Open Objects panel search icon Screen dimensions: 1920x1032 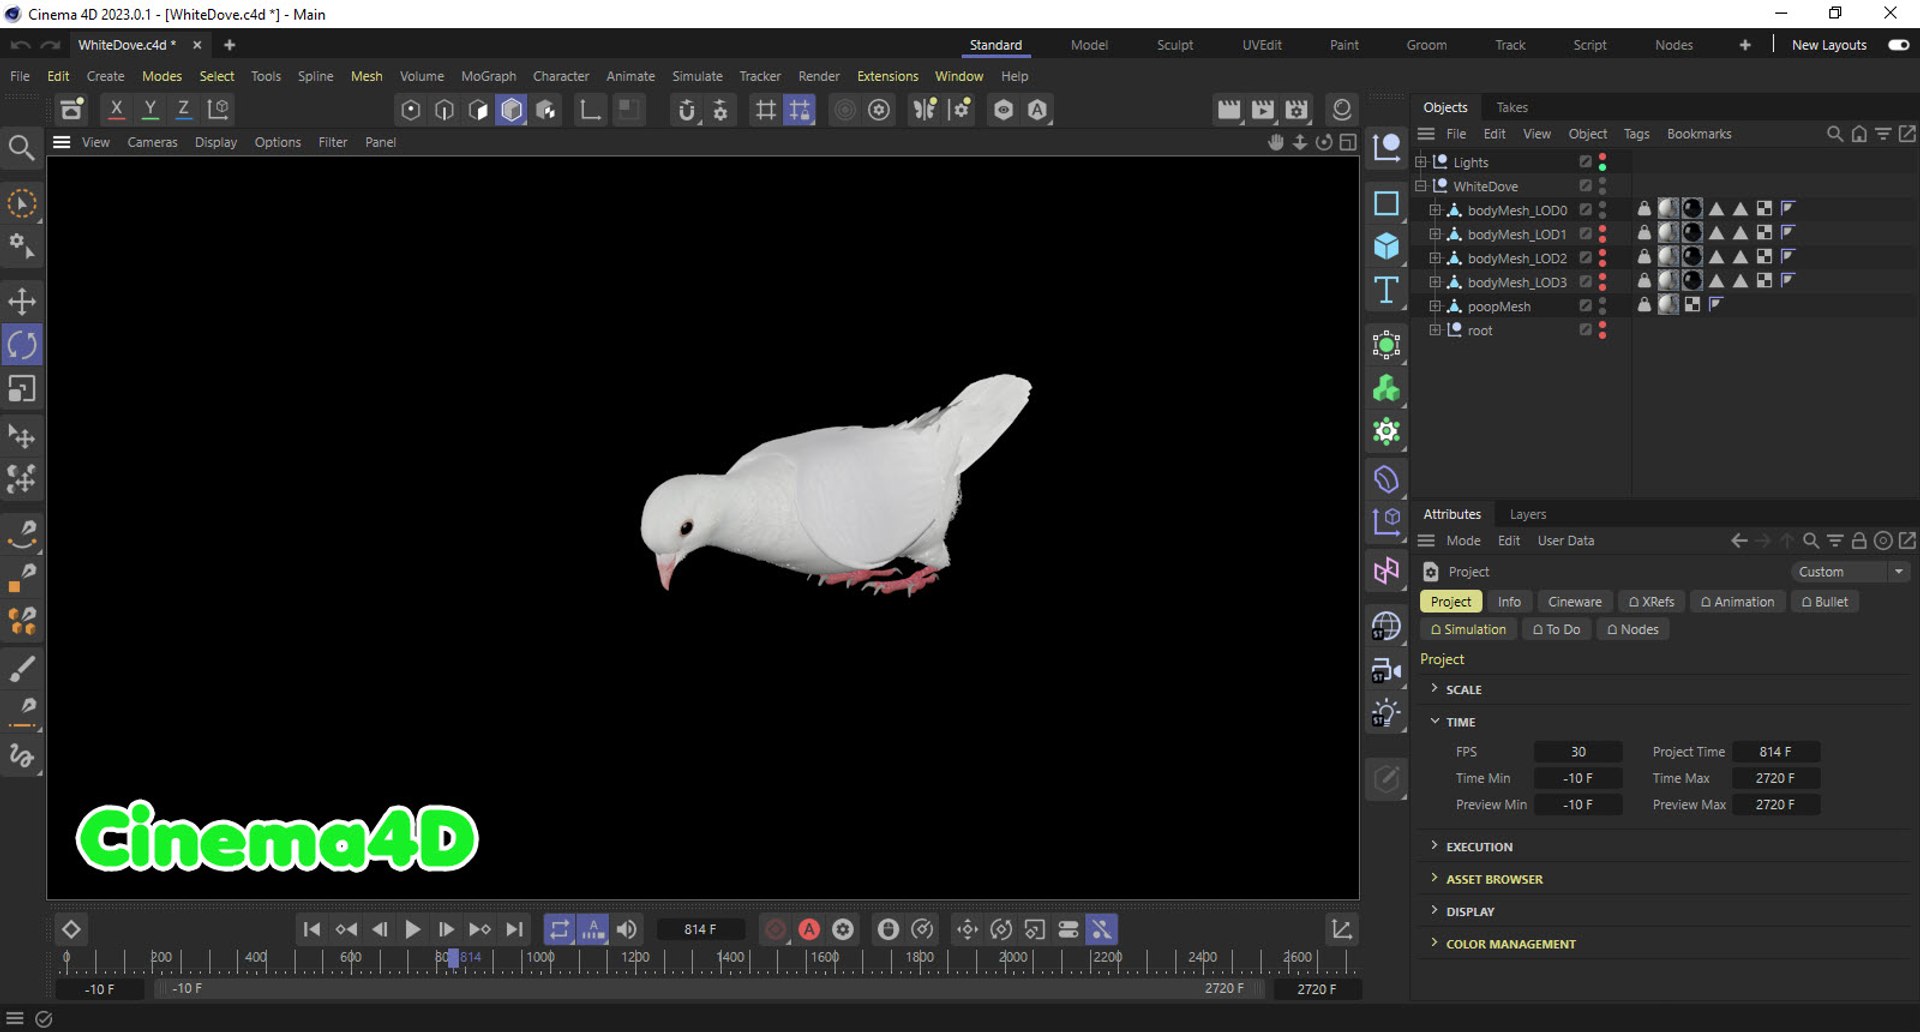pos(1834,134)
